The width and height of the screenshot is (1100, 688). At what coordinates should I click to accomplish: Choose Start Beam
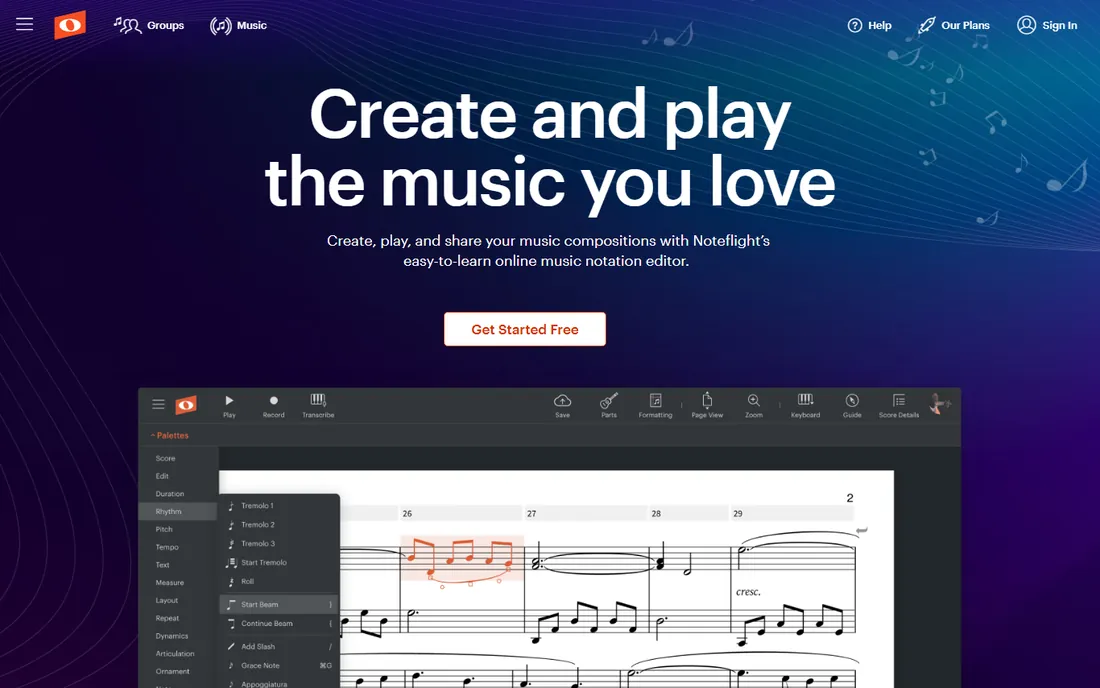(279, 605)
